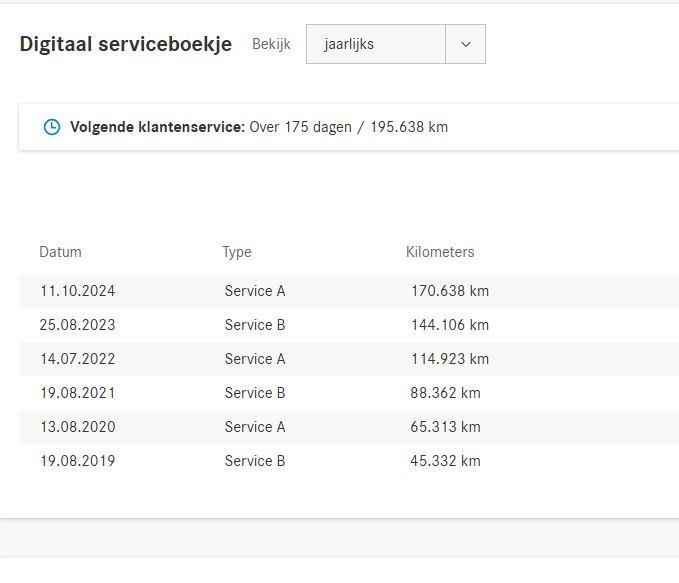679x583 pixels.
Task: Click the 45.332 km mileage value
Action: click(x=445, y=461)
